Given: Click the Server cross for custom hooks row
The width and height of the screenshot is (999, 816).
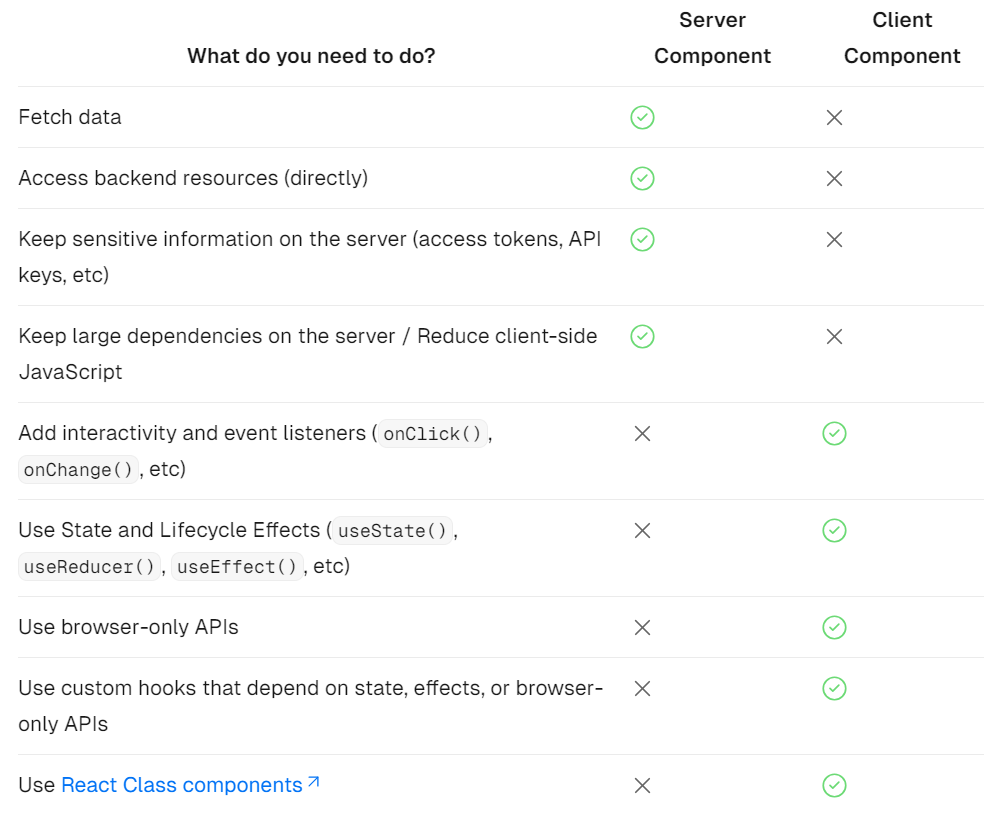Looking at the screenshot, I should (x=642, y=689).
